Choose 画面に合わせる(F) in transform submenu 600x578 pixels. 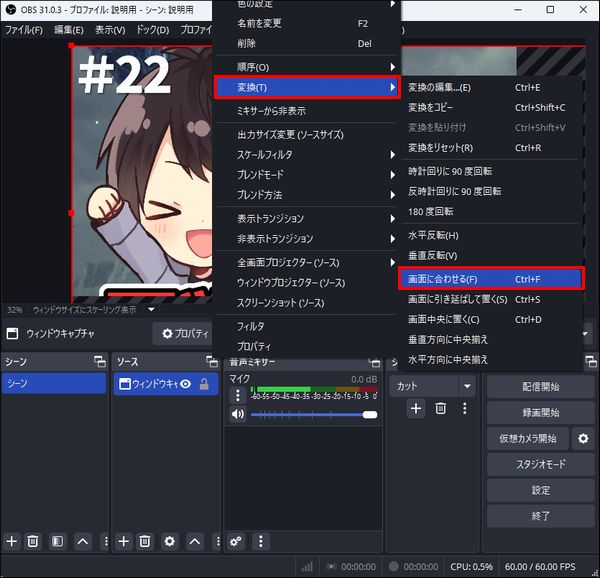[x=491, y=279]
